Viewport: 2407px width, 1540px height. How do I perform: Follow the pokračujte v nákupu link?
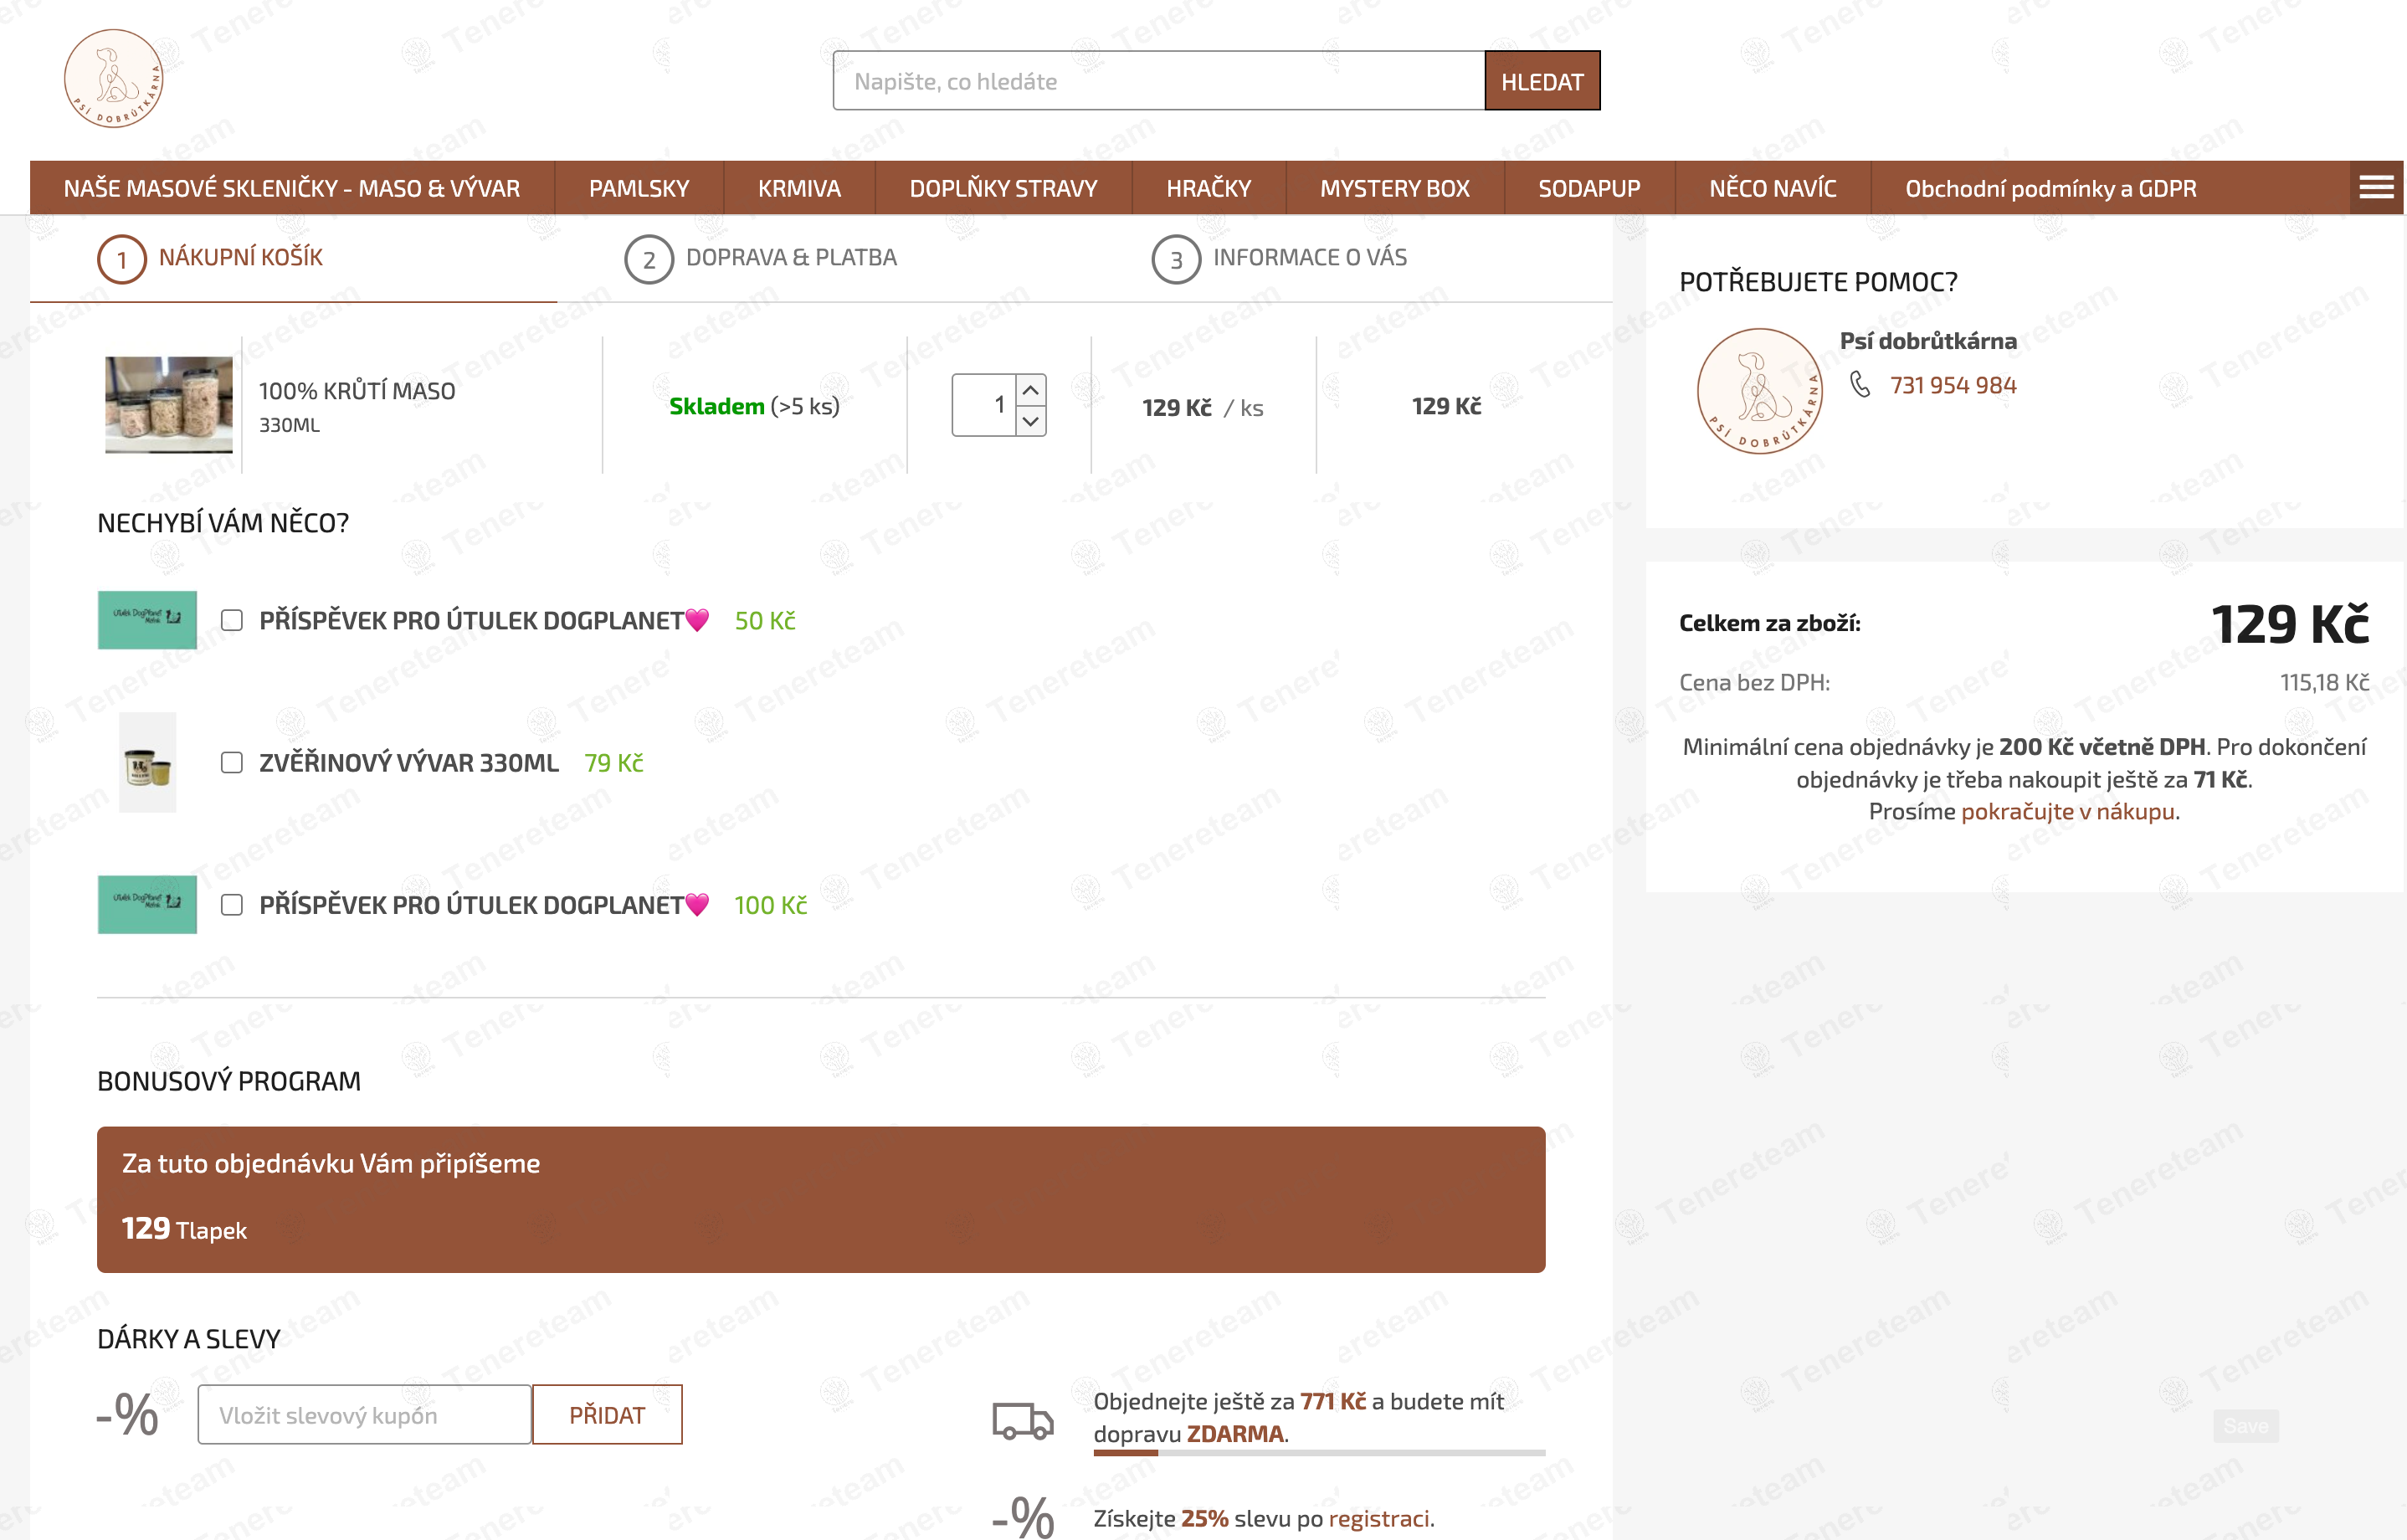pyautogui.click(x=2067, y=811)
